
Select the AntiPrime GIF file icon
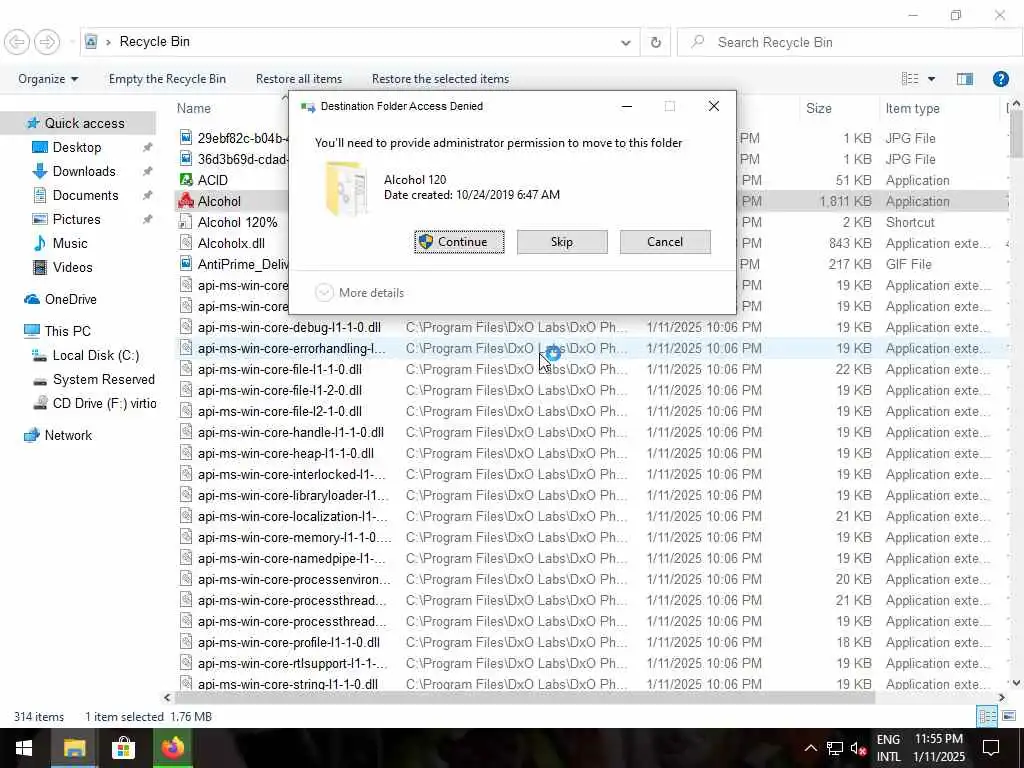click(186, 264)
